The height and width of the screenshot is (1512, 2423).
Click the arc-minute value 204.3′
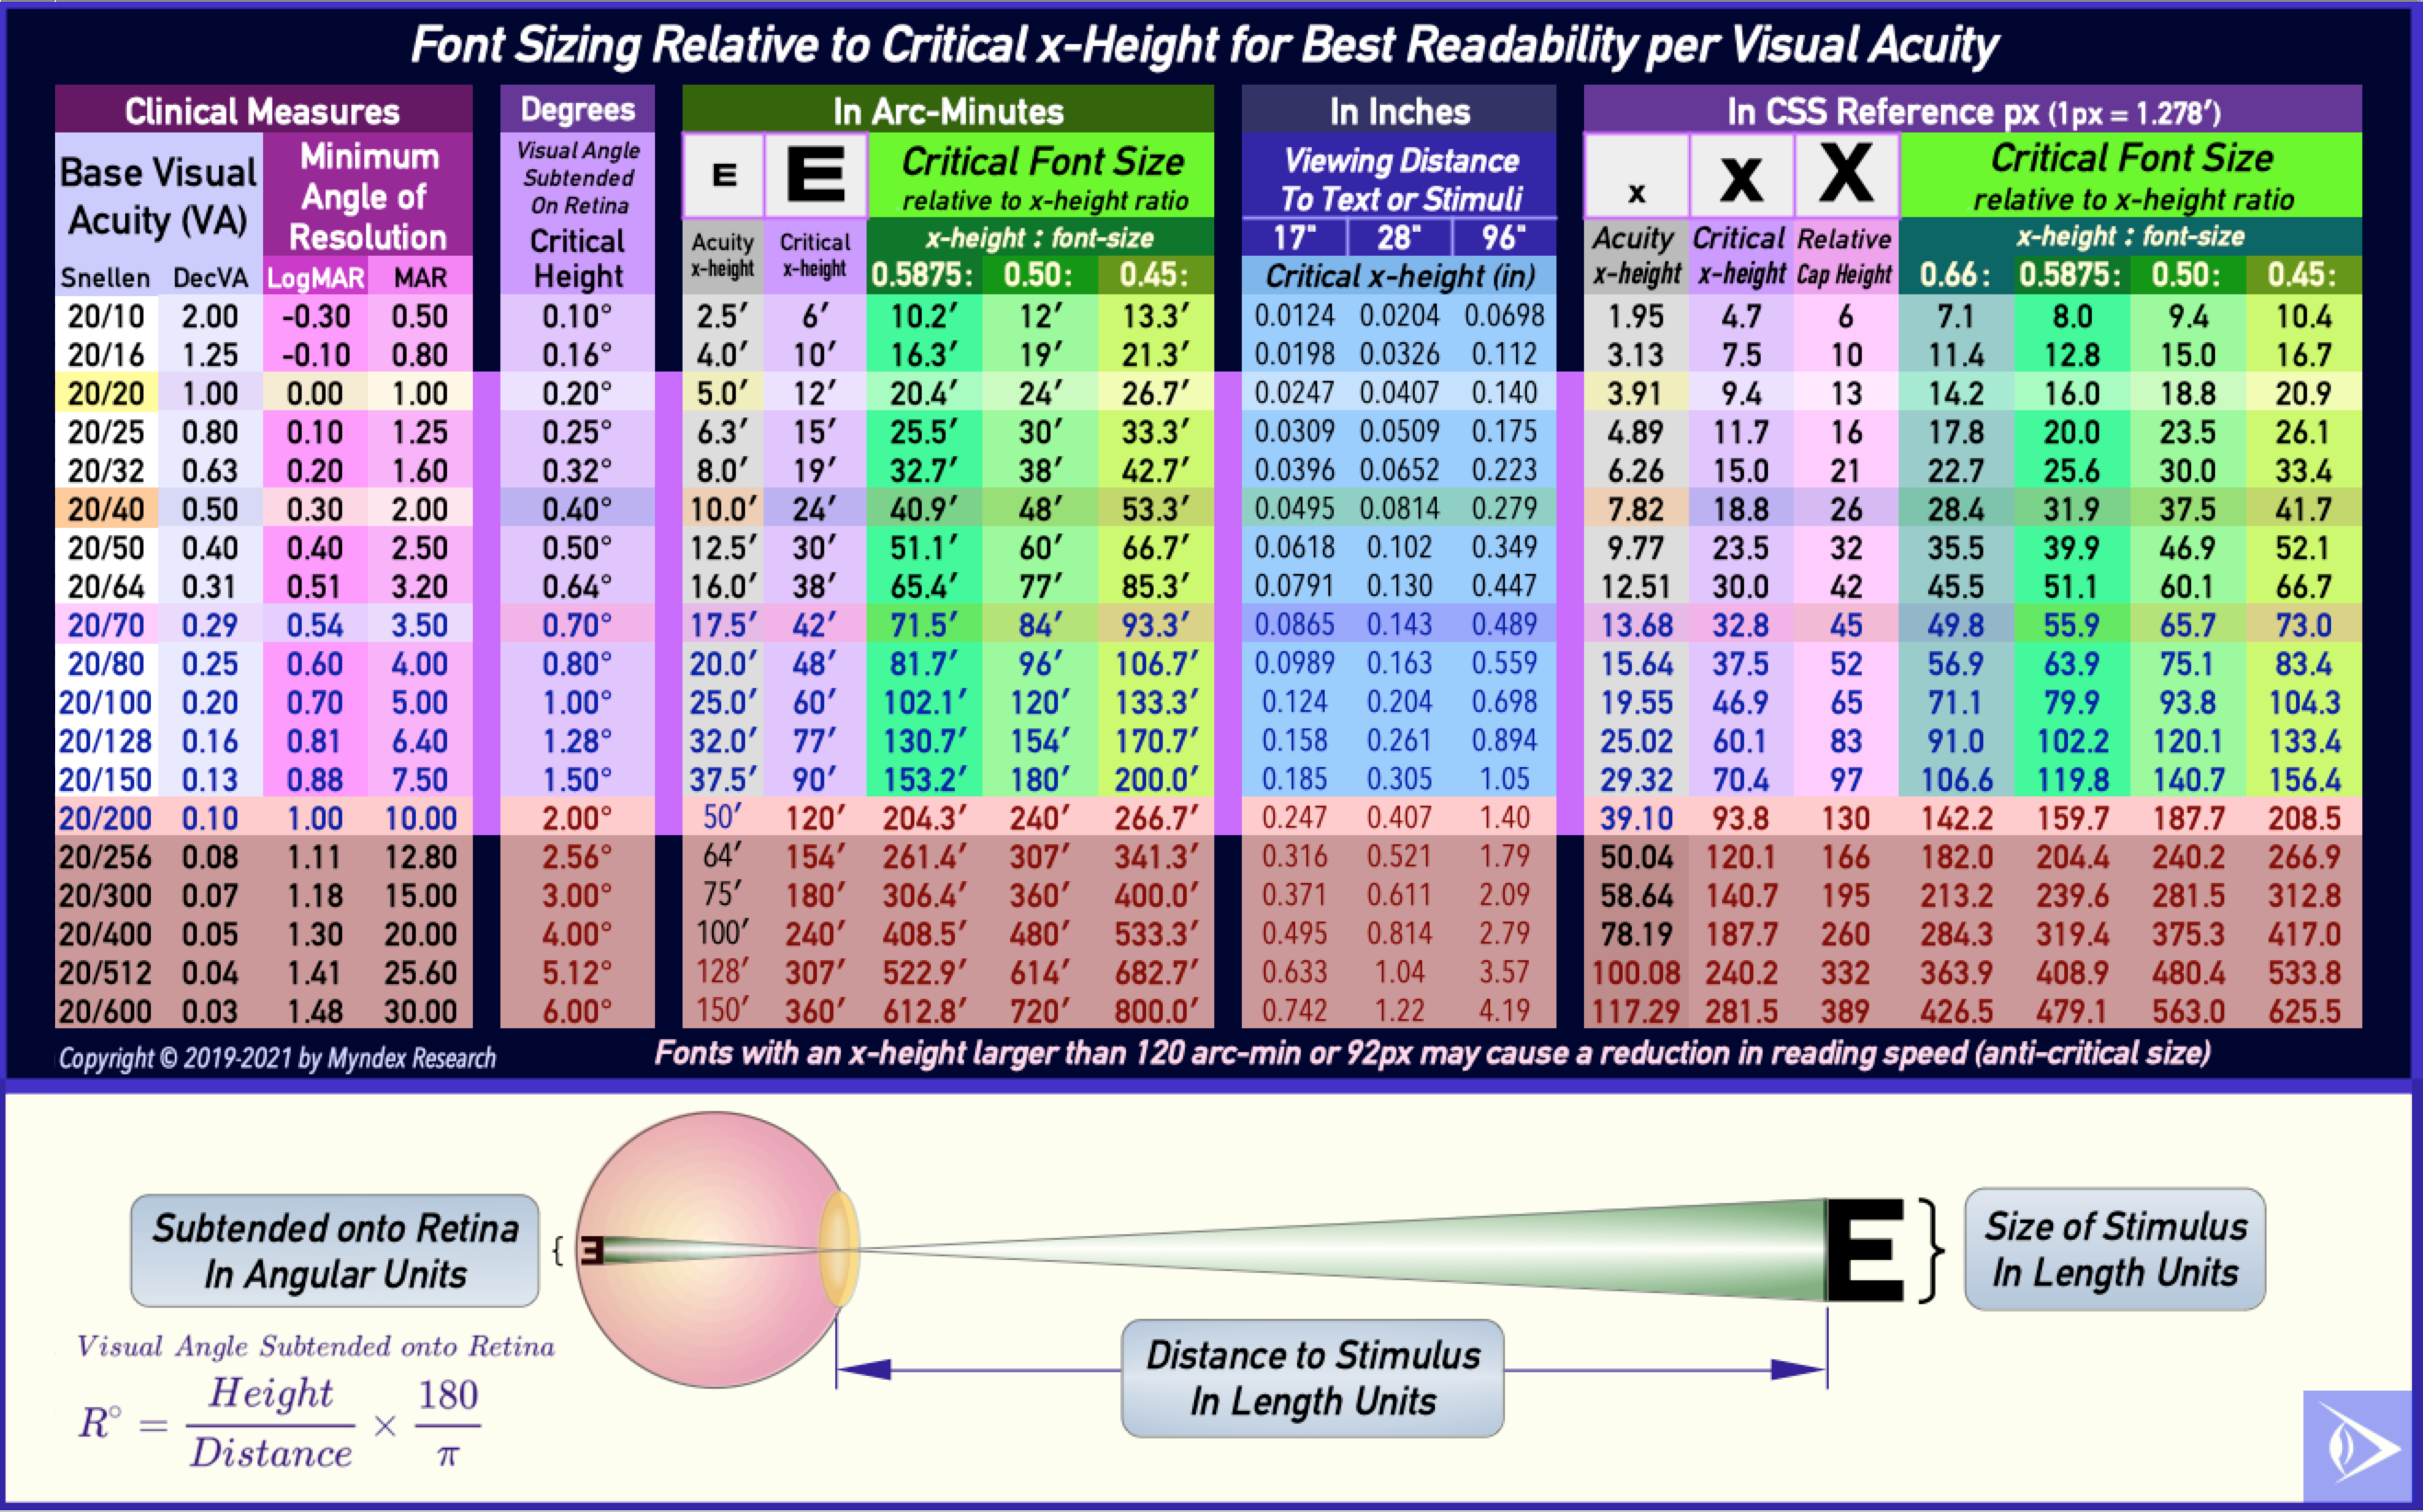pos(924,818)
